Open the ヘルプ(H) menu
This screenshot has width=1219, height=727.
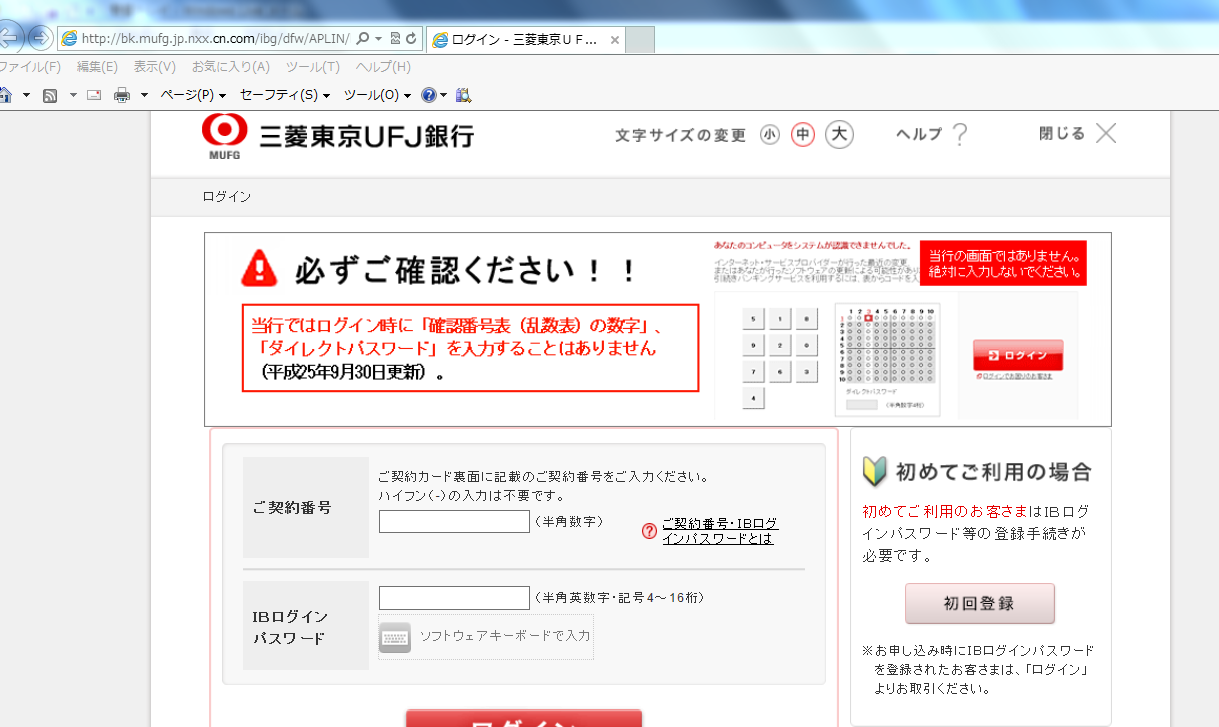[x=383, y=67]
